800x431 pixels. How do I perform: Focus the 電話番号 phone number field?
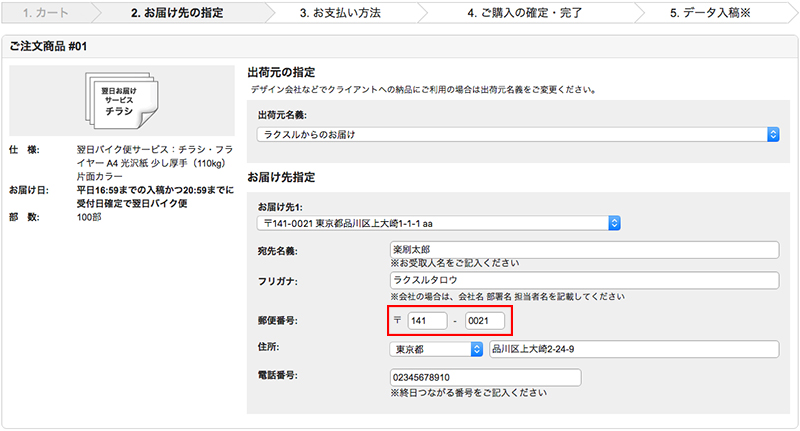click(x=485, y=378)
